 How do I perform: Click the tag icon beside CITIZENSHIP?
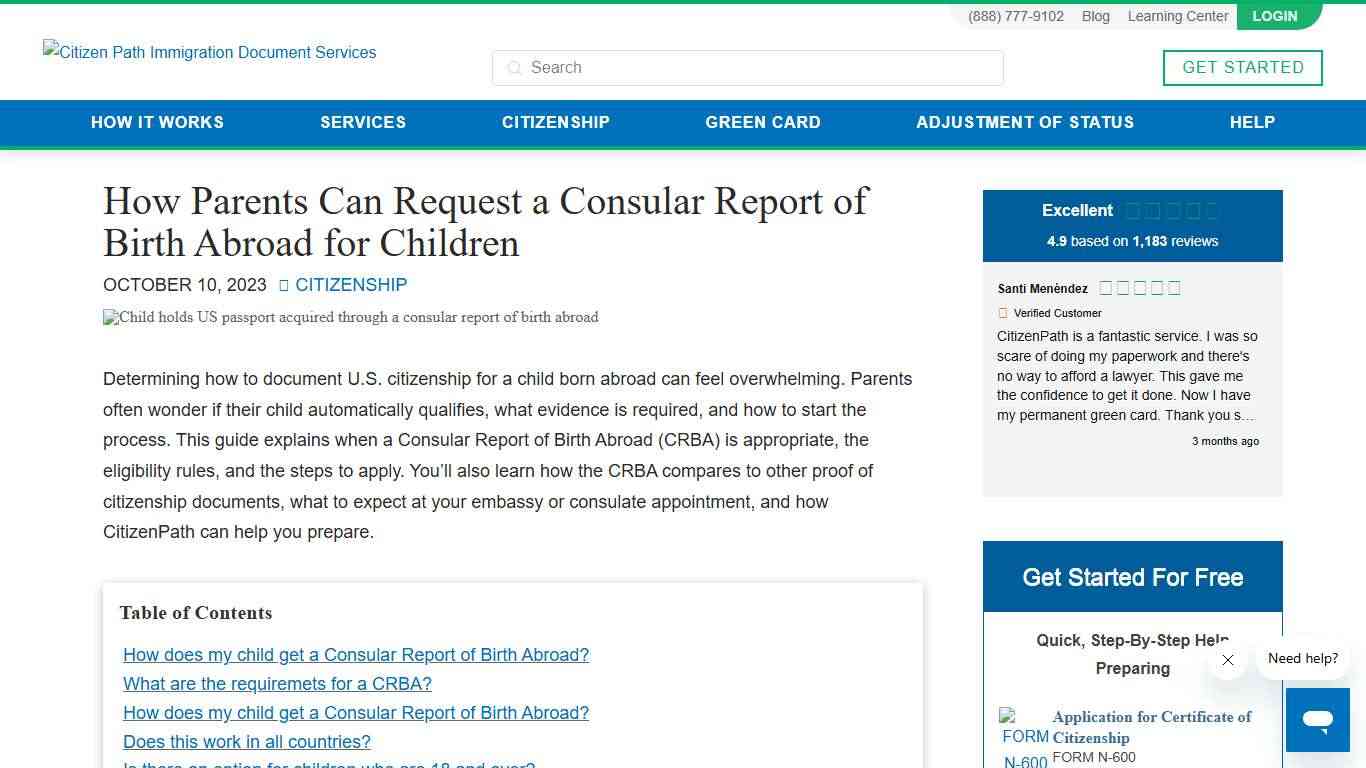point(285,285)
